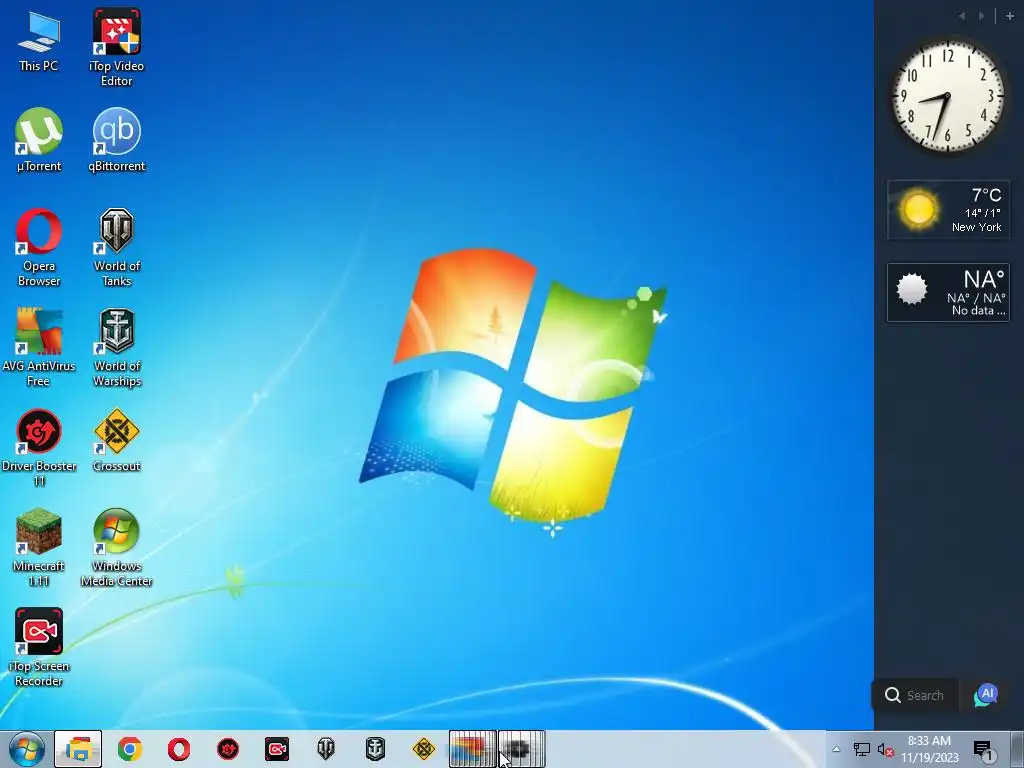Show hidden system tray icons
This screenshot has height=768, width=1024.
coord(836,749)
